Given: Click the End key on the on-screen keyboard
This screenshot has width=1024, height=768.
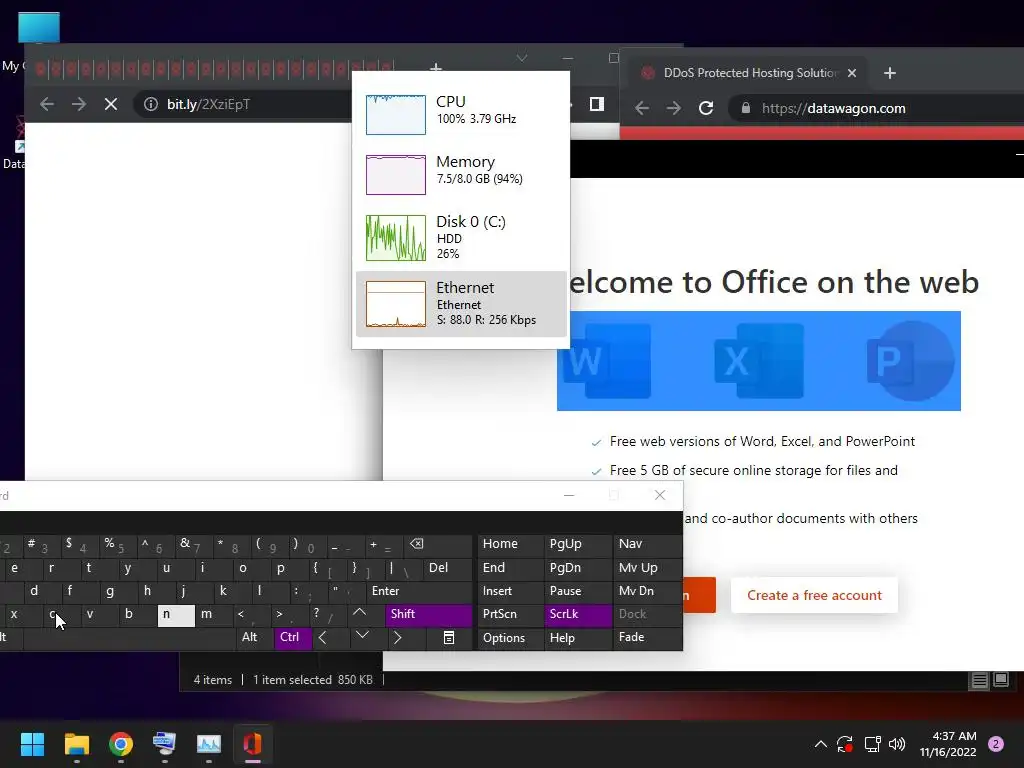Looking at the screenshot, I should point(510,568).
